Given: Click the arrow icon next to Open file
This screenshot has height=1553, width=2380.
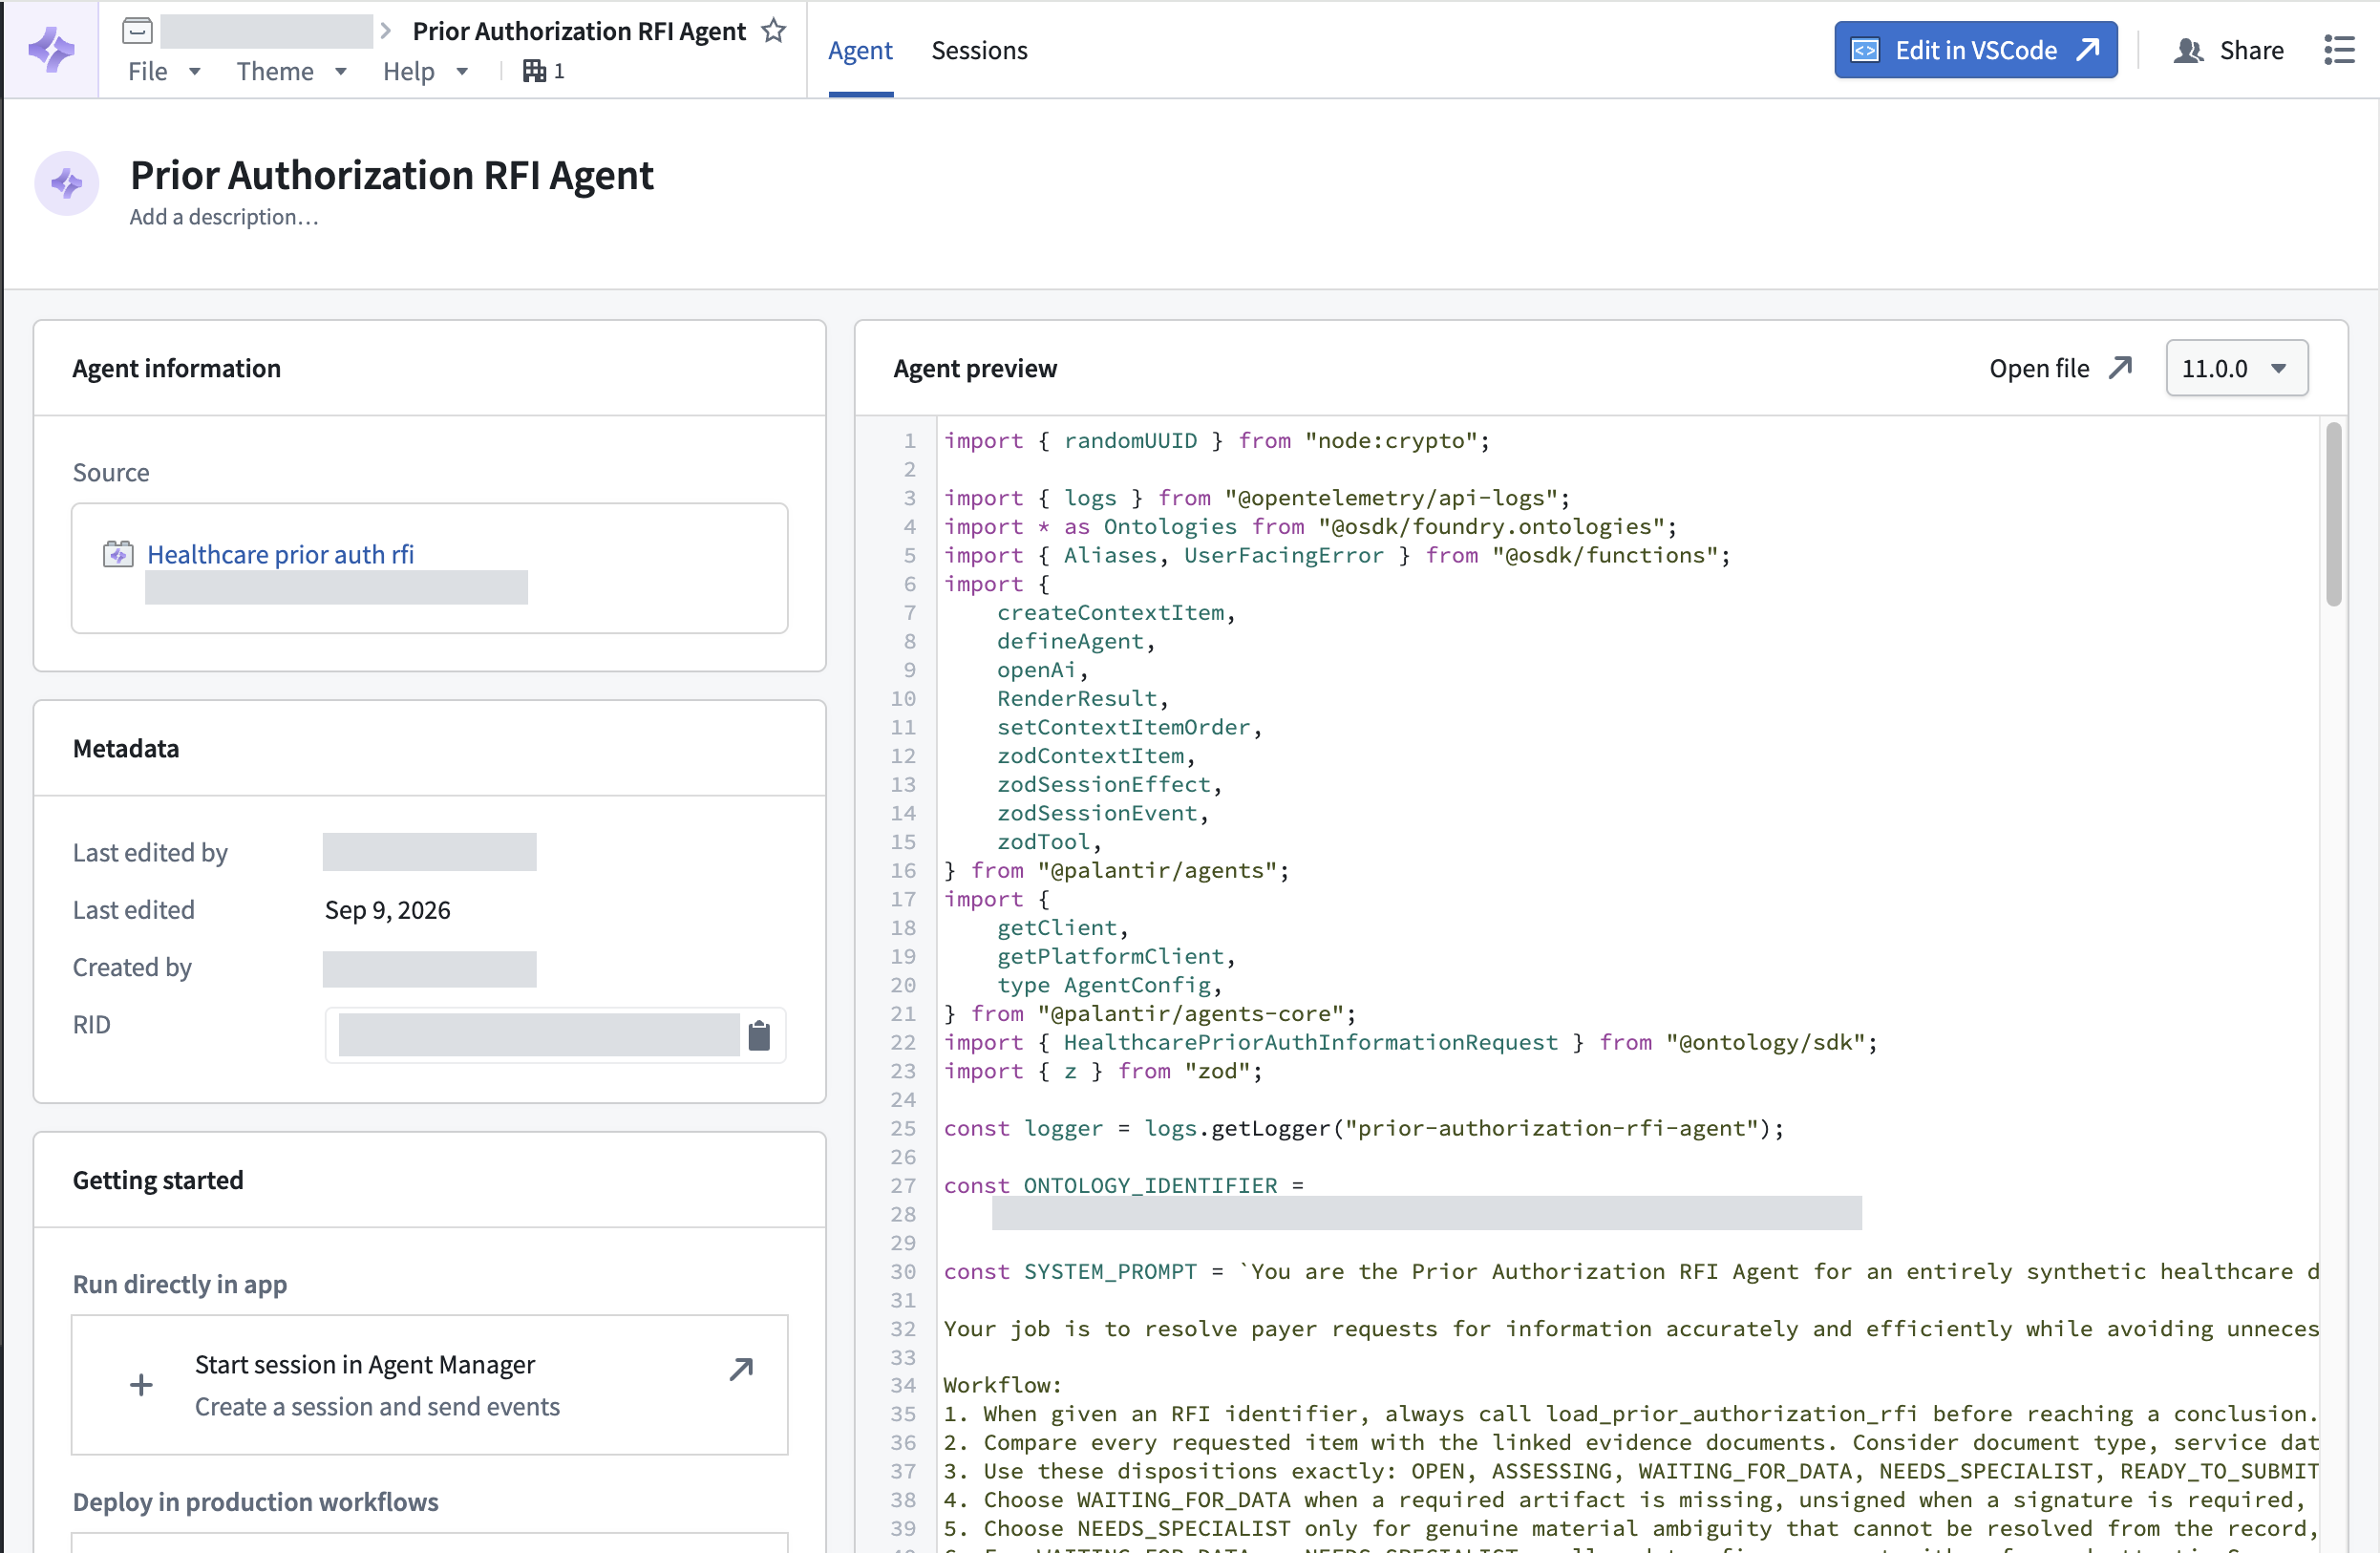Looking at the screenshot, I should (2120, 368).
